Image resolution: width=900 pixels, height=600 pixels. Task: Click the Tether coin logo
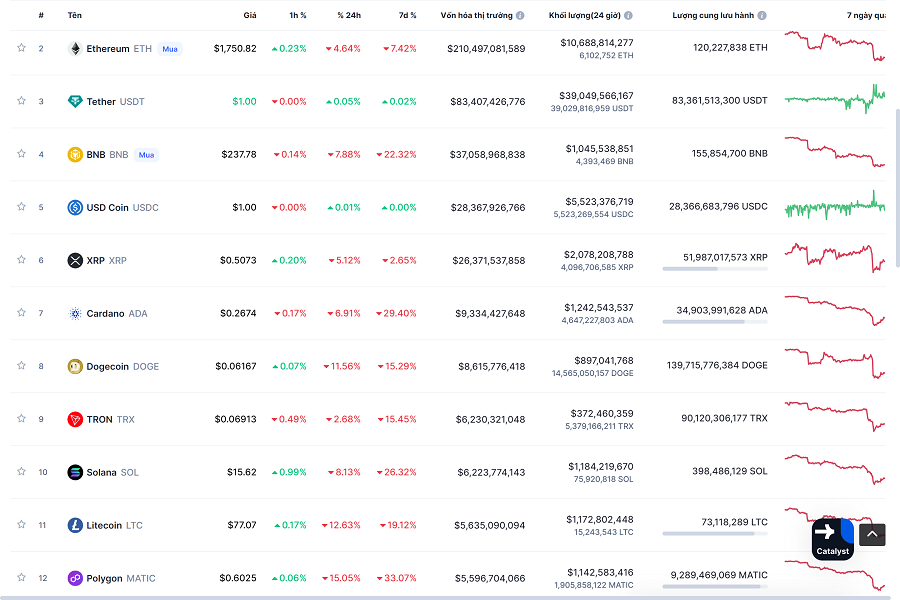[x=75, y=102]
